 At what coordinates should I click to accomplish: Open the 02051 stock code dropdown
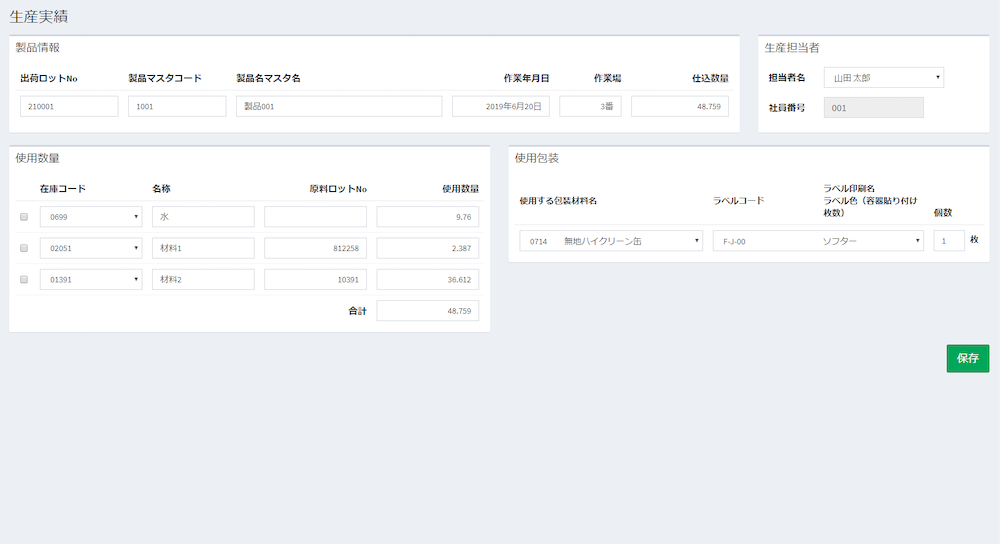click(x=91, y=248)
